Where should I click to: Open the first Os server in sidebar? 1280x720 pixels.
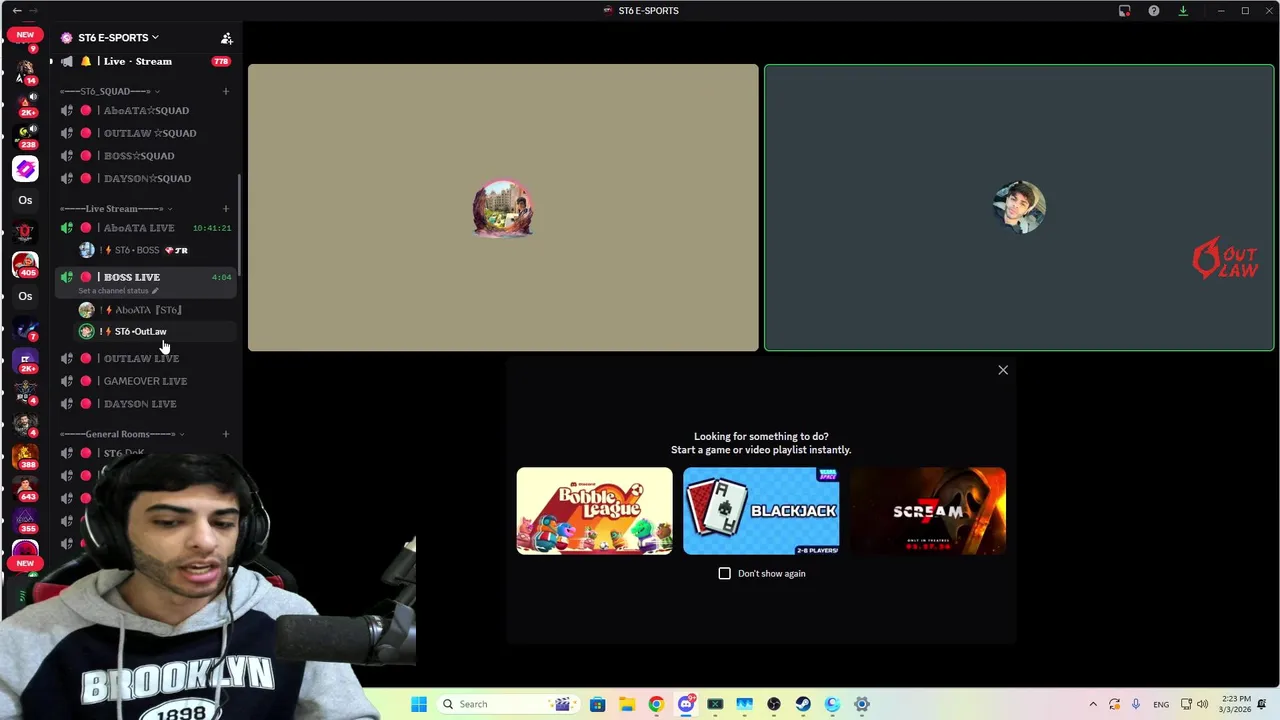(x=25, y=200)
